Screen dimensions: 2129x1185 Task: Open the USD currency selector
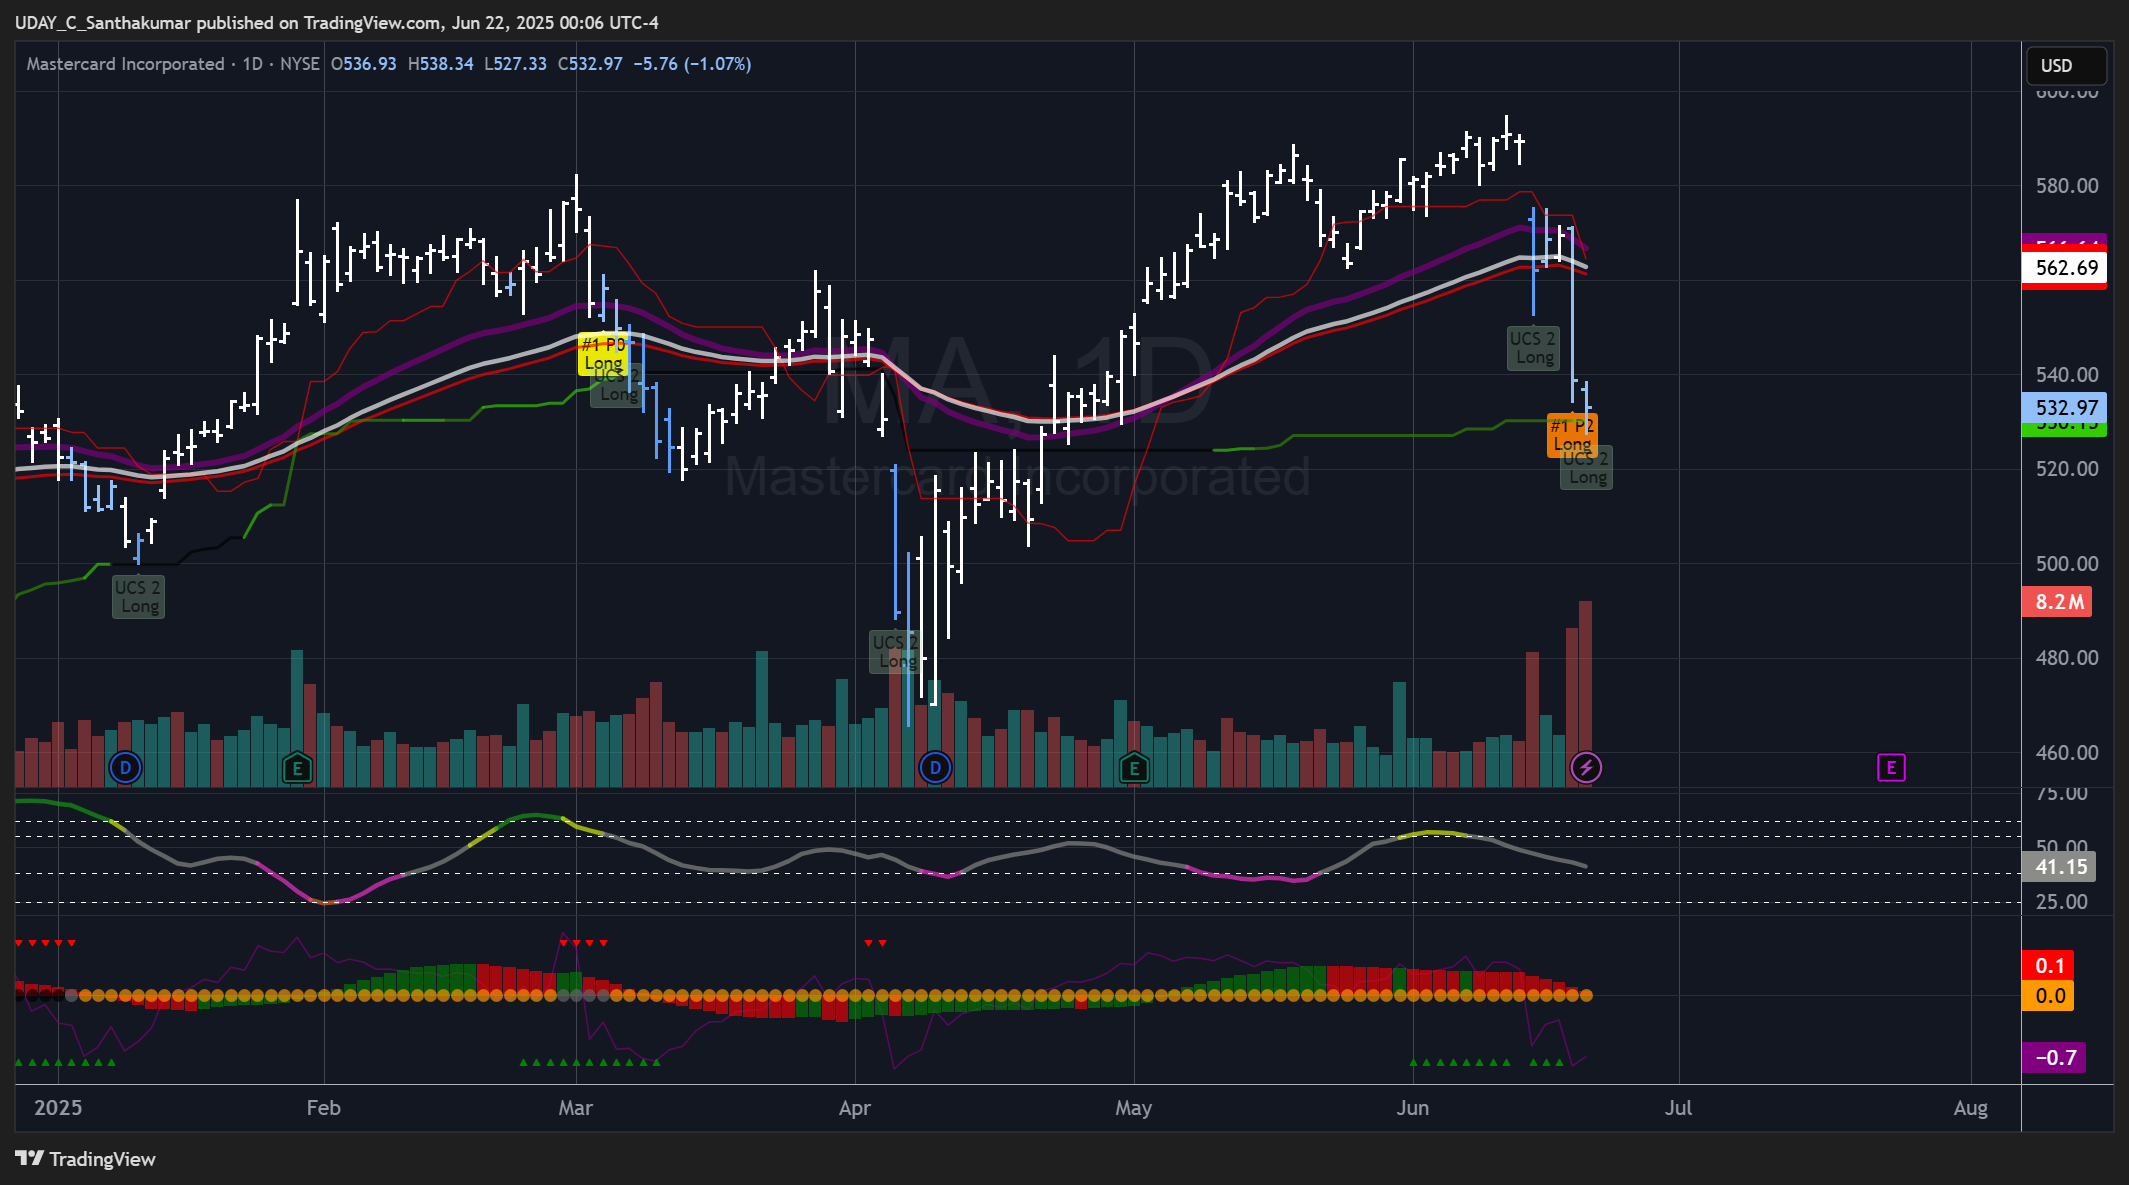pos(2065,66)
